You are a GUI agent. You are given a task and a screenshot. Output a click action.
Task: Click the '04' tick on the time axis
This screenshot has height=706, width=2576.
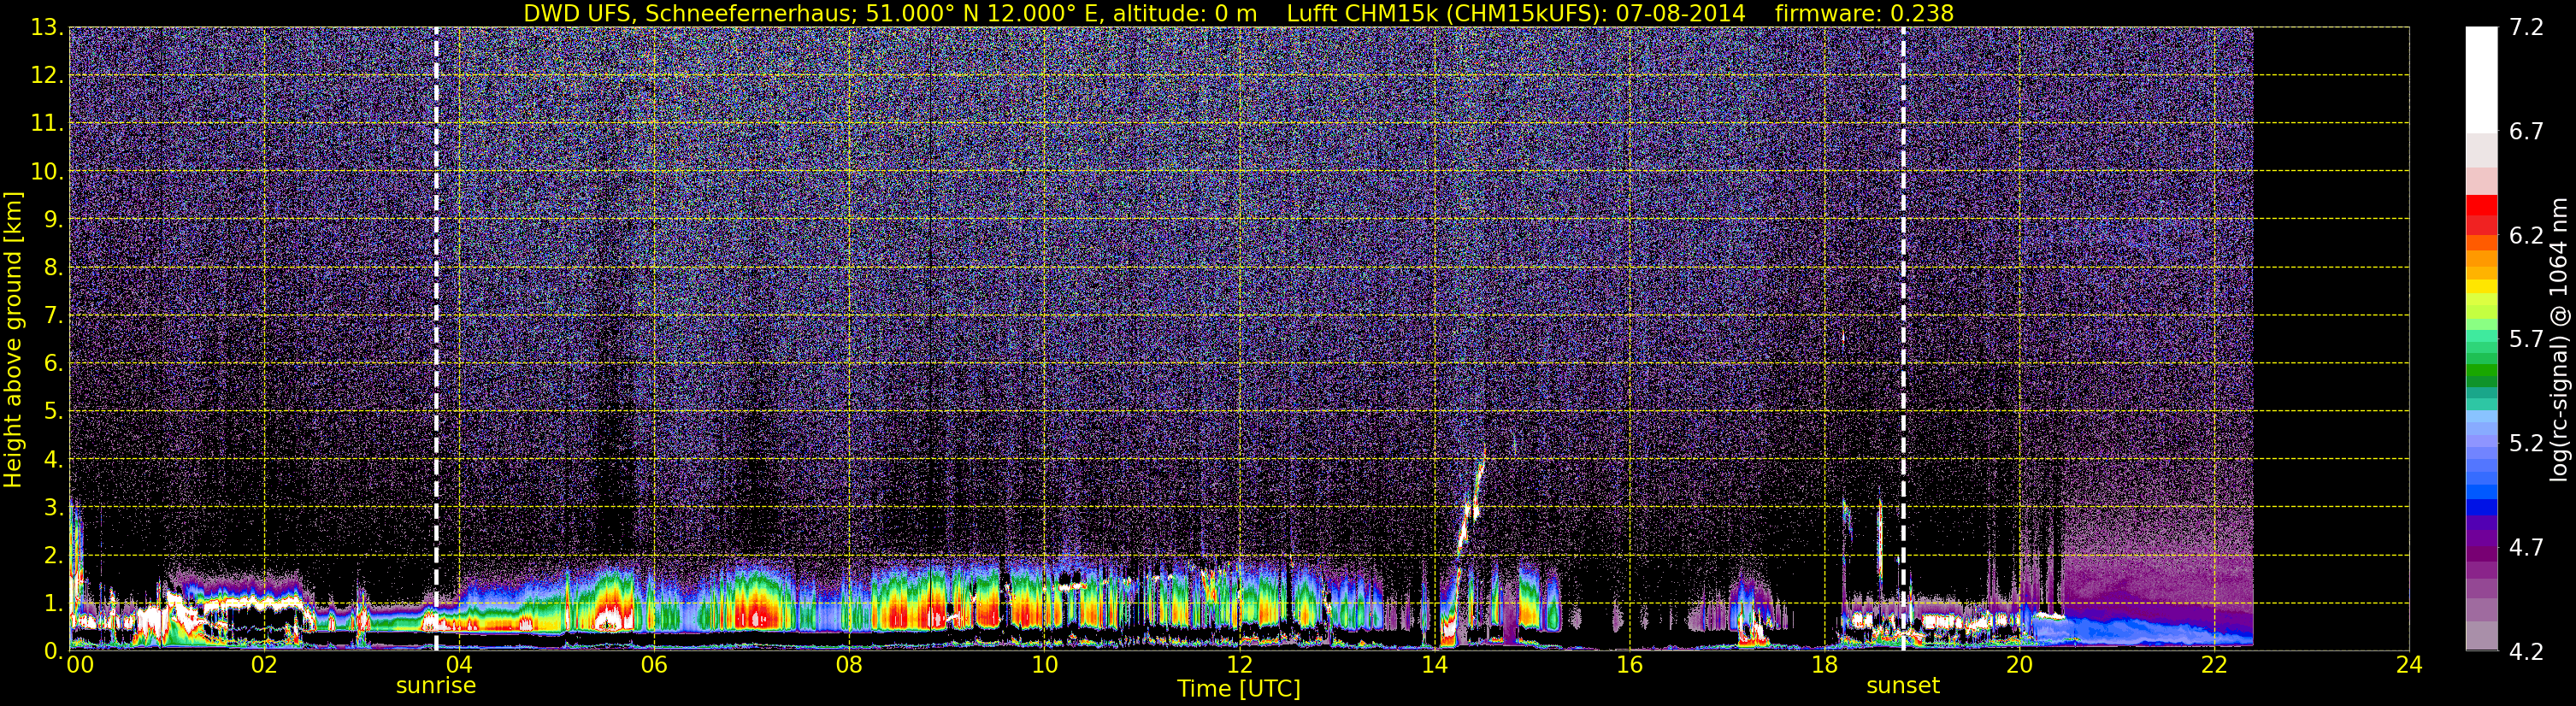[458, 666]
